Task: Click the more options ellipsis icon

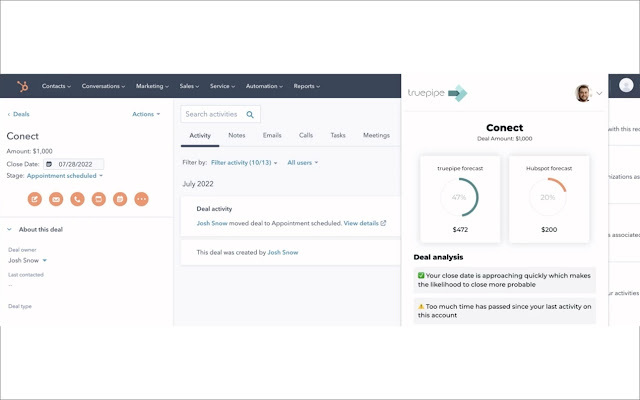Action: [141, 199]
